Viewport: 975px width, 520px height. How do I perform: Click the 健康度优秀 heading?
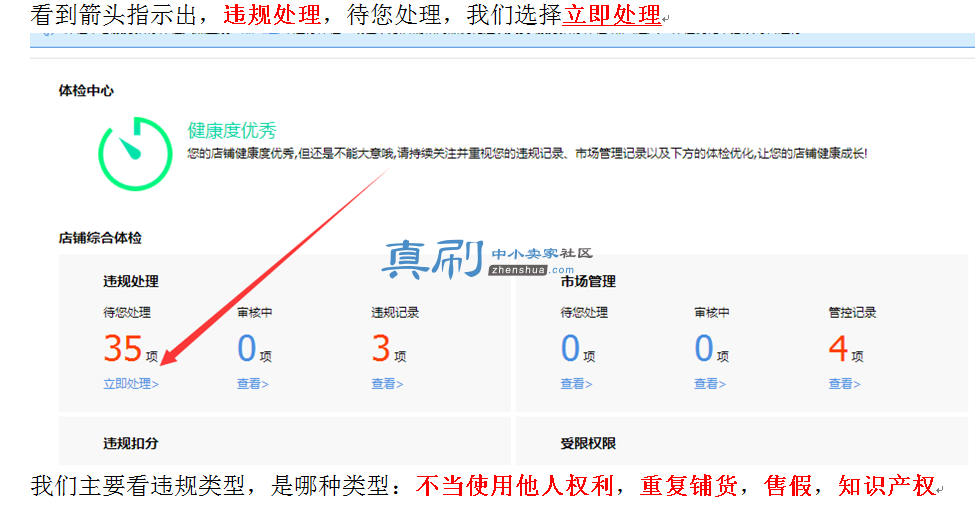click(232, 131)
